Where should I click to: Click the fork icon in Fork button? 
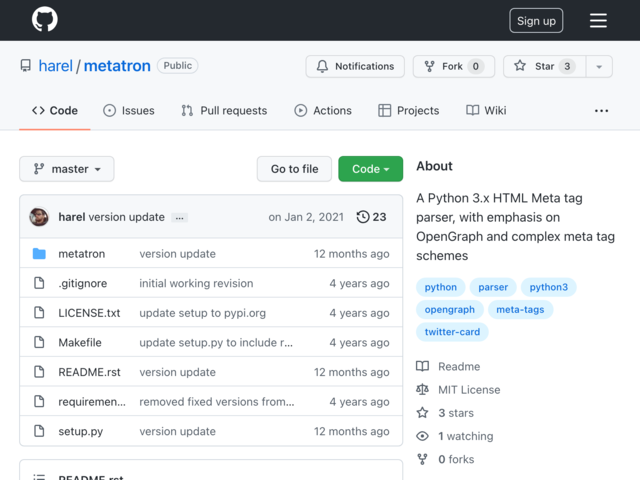click(x=429, y=66)
